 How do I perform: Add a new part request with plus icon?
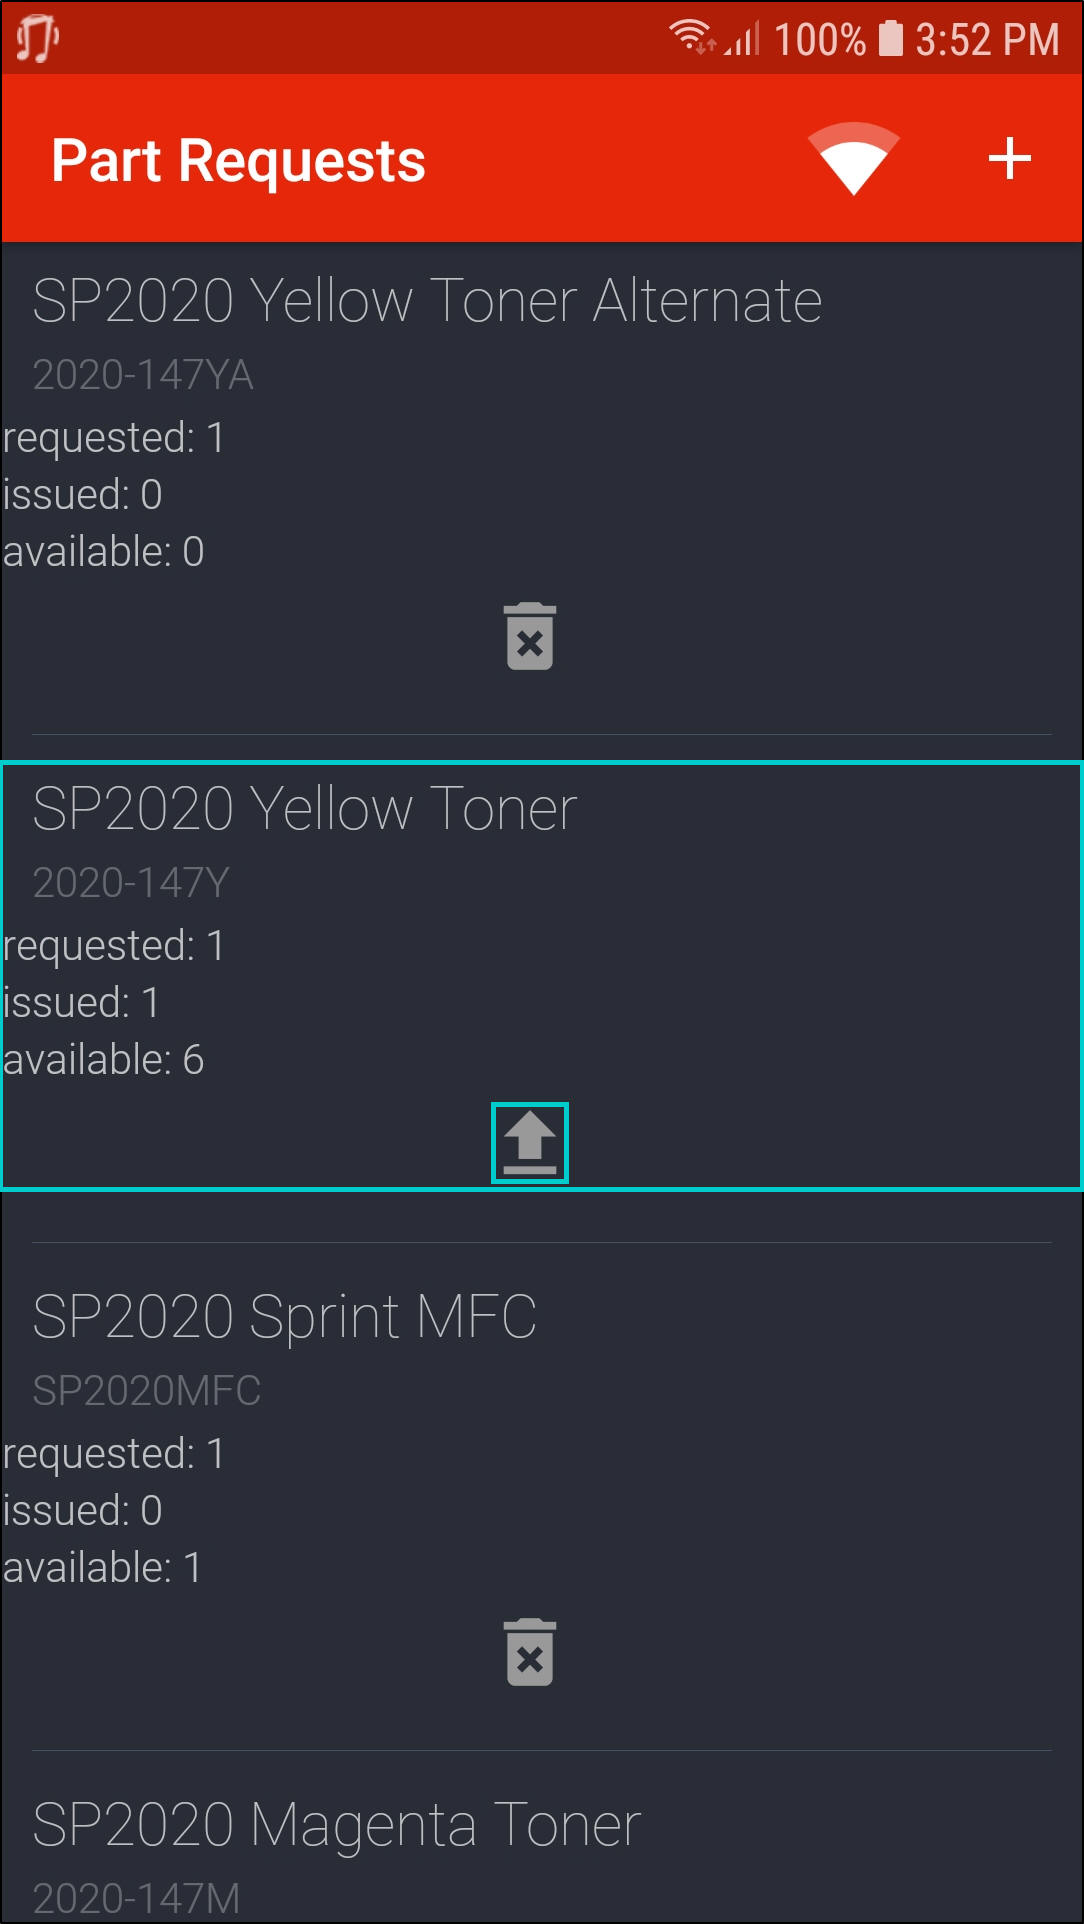click(x=1009, y=159)
